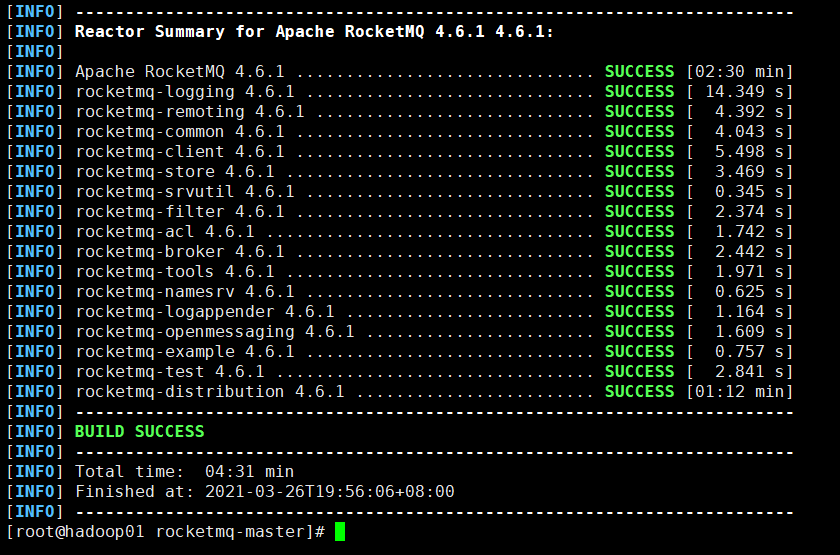840x555 pixels.
Task: Click the '5.498 s' duration value
Action: (x=749, y=152)
